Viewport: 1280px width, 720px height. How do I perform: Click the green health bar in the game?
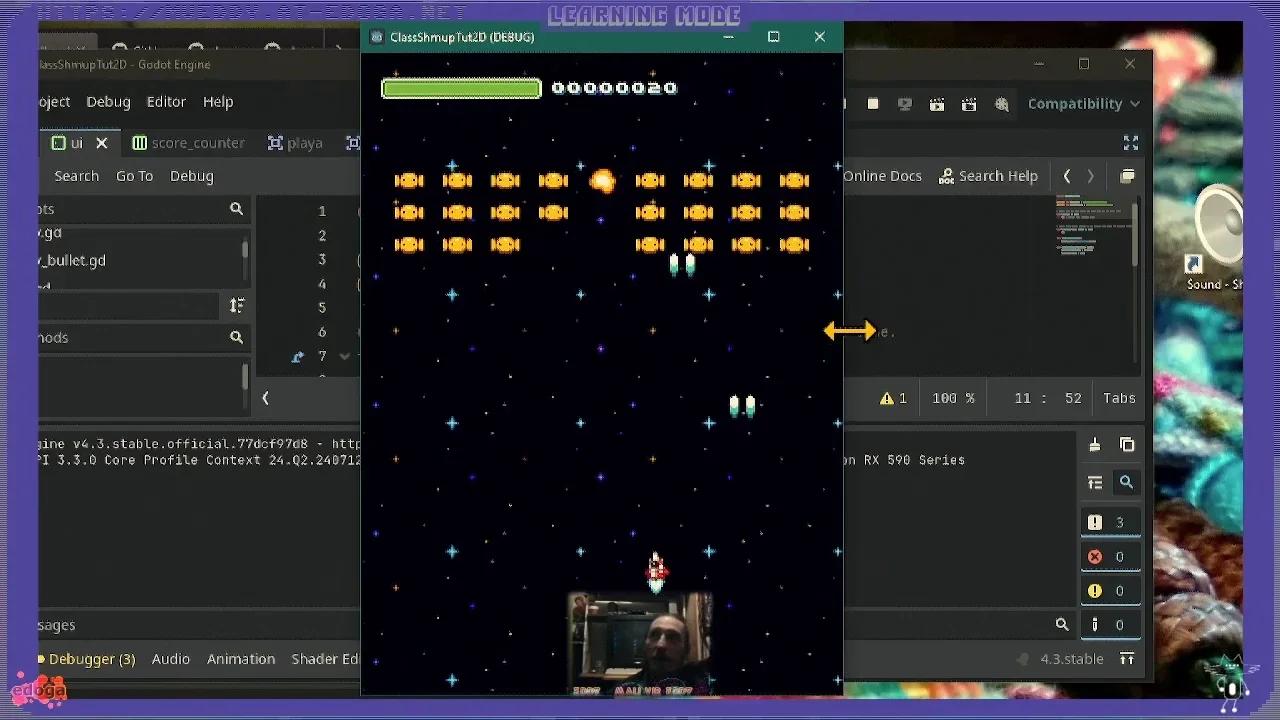pyautogui.click(x=460, y=88)
